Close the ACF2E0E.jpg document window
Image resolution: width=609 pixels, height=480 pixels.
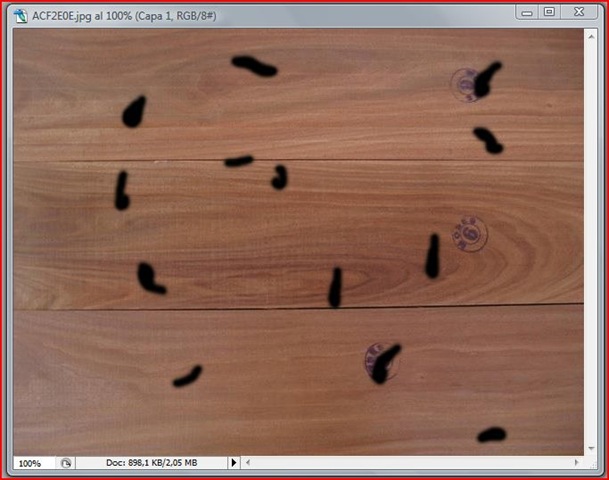579,12
